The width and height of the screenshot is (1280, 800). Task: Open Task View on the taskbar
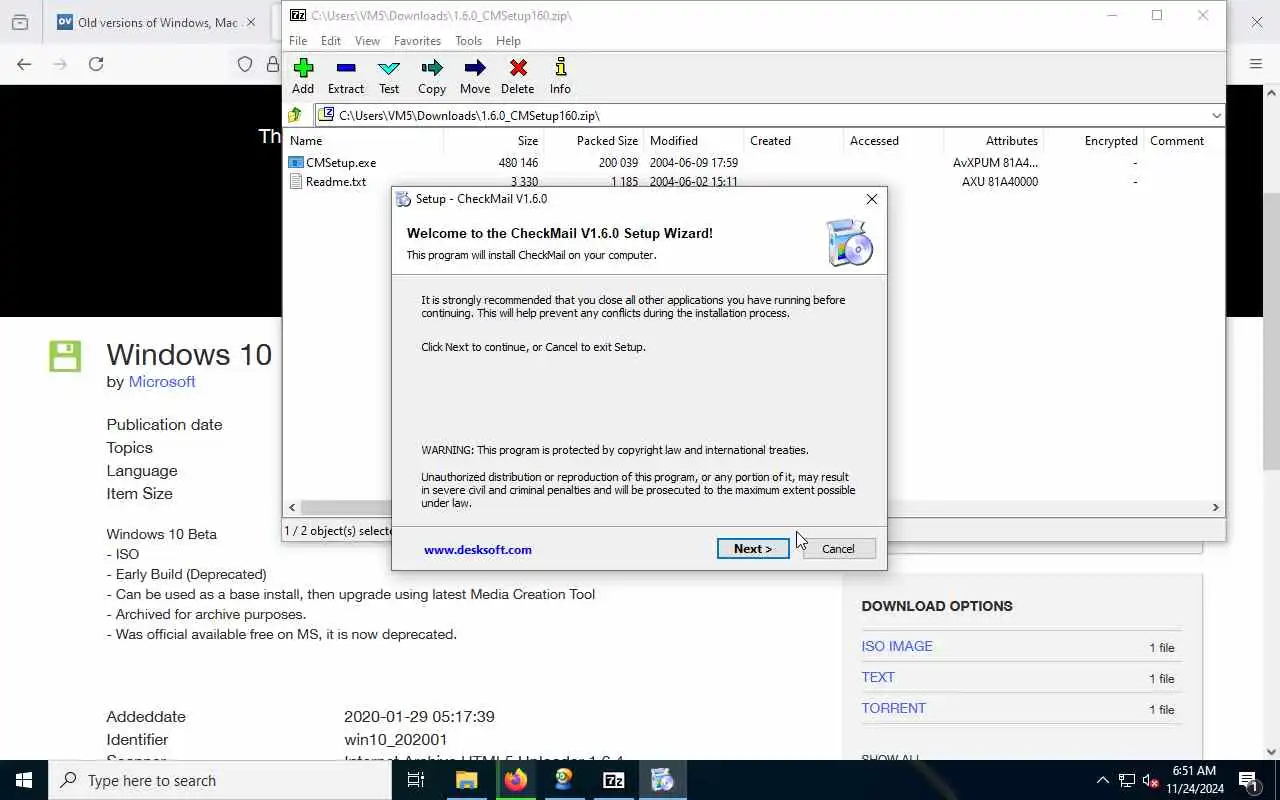click(416, 780)
